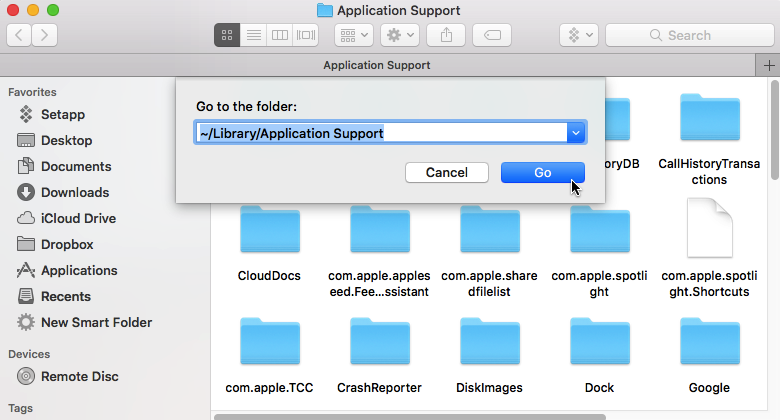Click the Edit Tags toolbar button

click(x=492, y=35)
